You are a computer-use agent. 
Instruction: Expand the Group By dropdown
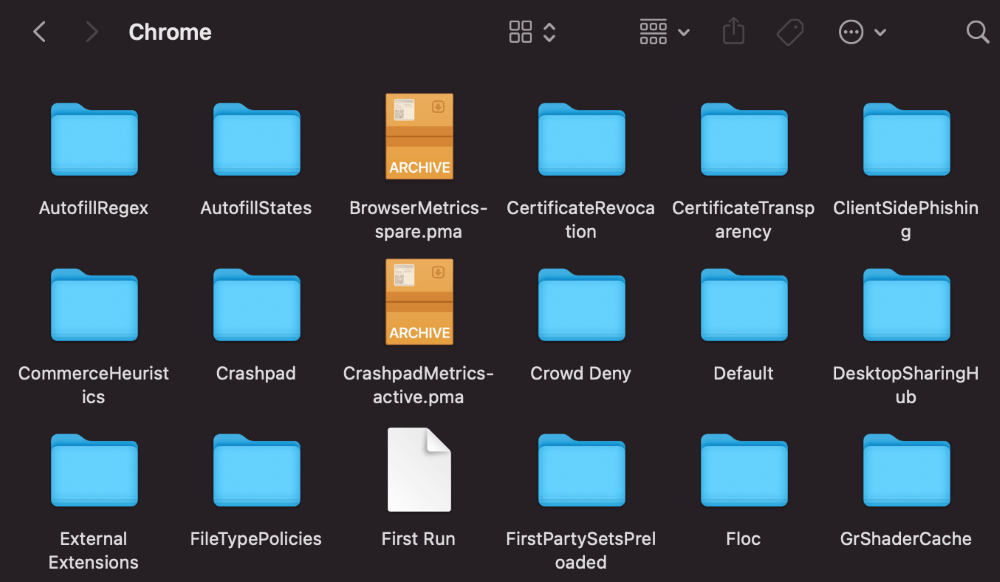pos(665,32)
